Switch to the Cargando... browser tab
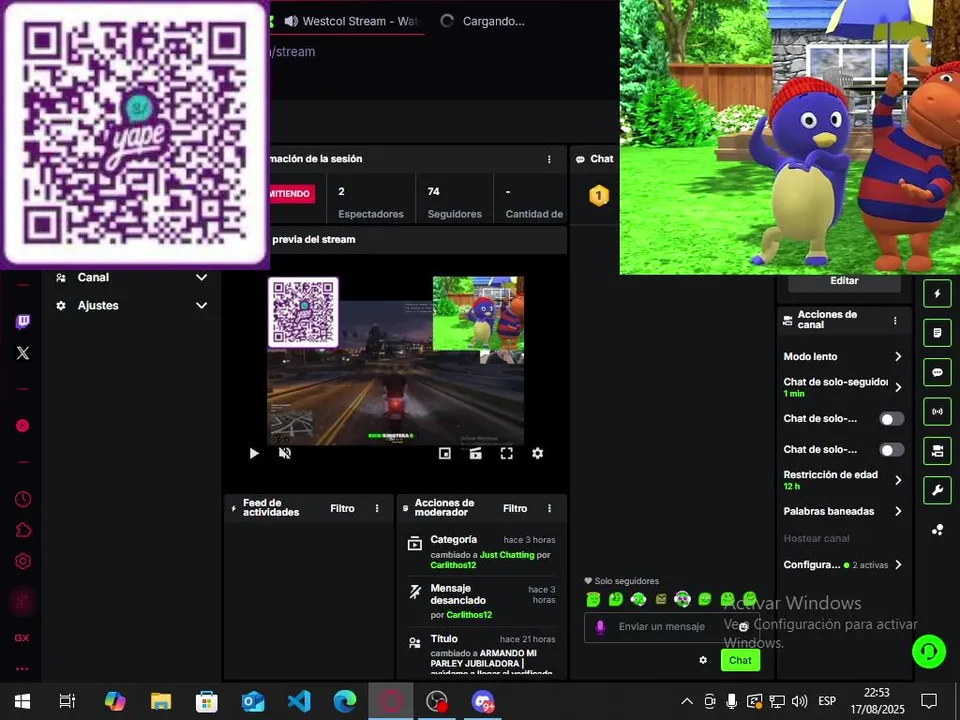Image resolution: width=960 pixels, height=720 pixels. coord(484,21)
